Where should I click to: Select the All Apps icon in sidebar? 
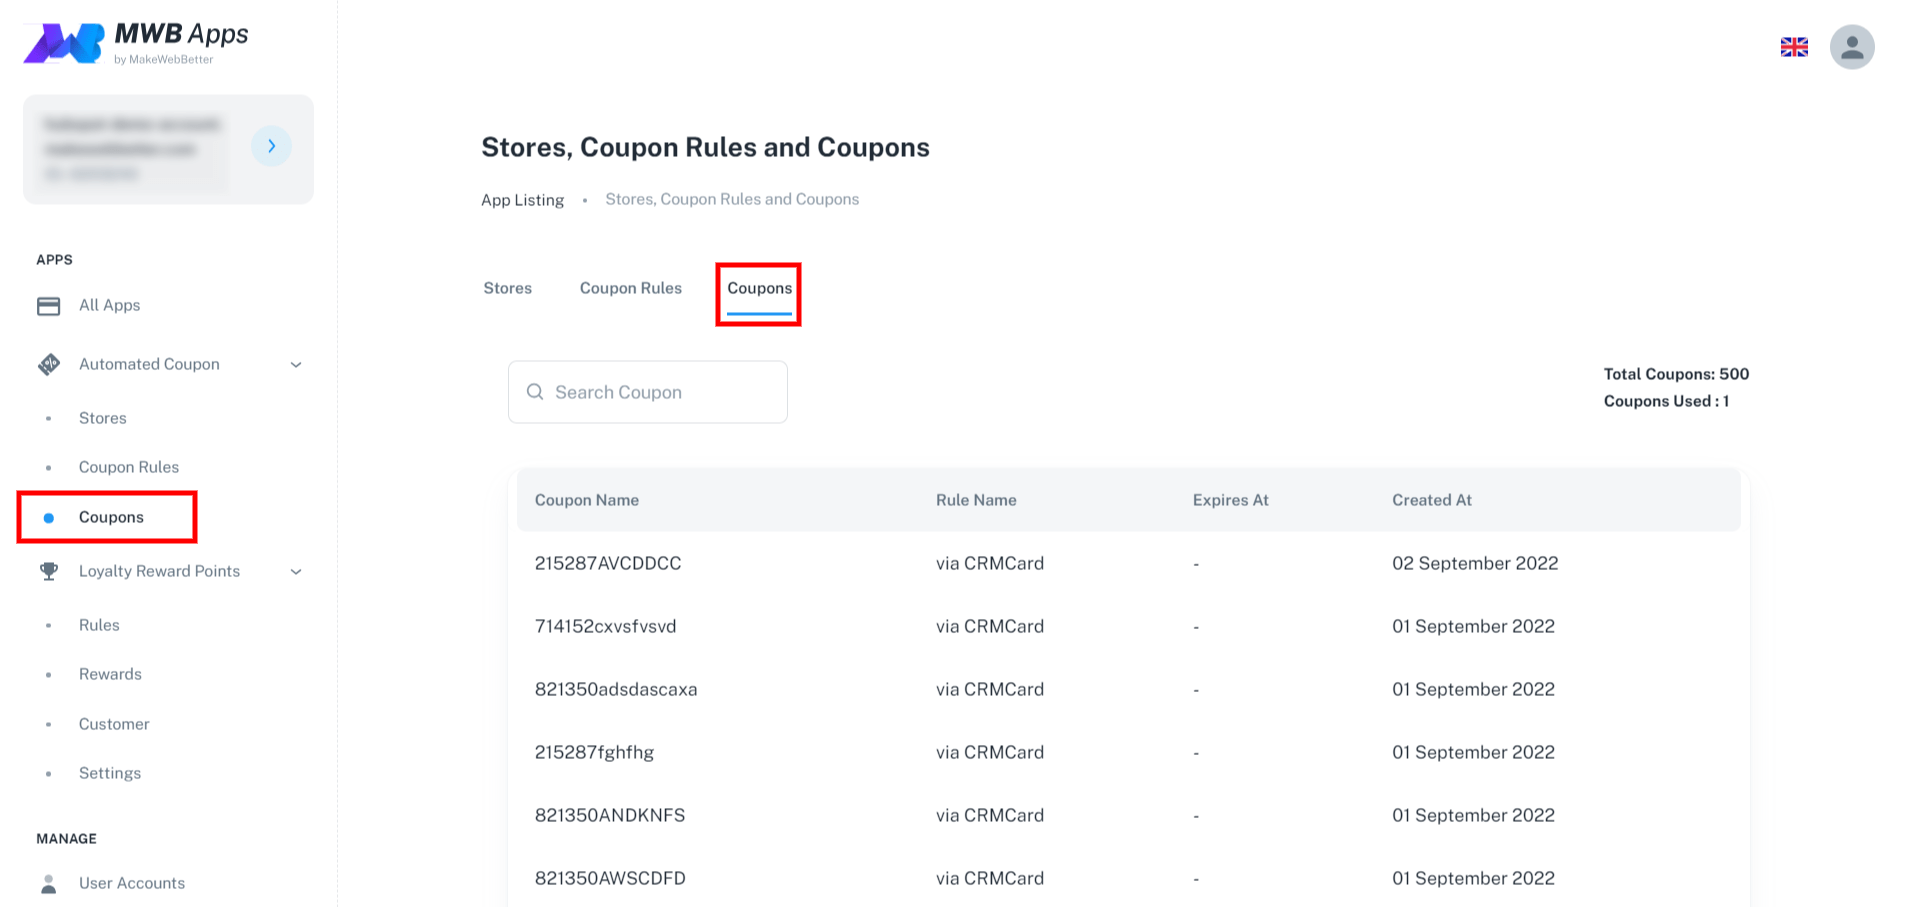48,305
